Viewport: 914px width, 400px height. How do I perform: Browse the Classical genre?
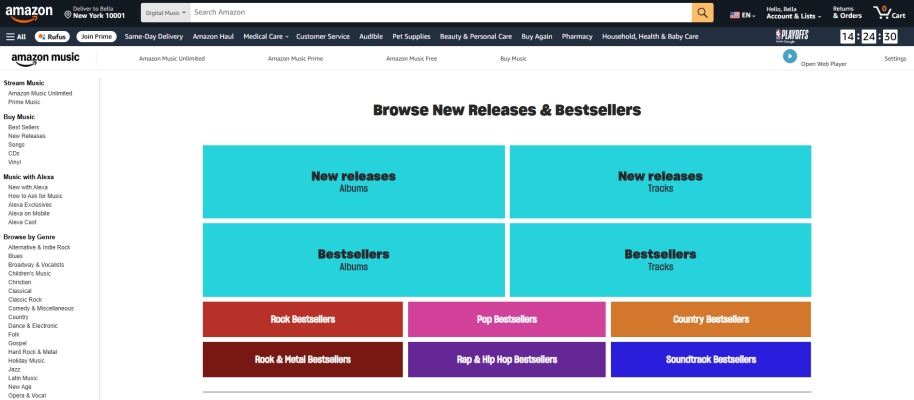20,291
